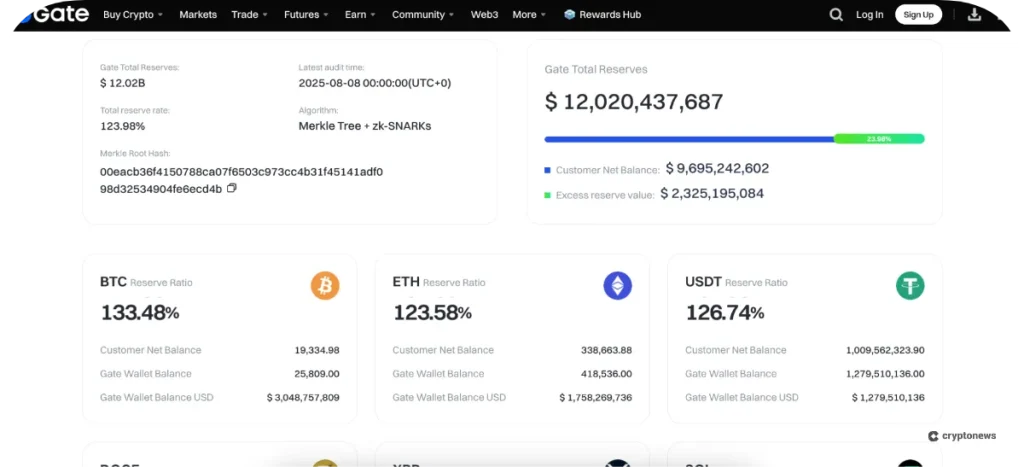Click the Bitcoin coin icon
Screen dimensions: 1024x467
coord(325,286)
